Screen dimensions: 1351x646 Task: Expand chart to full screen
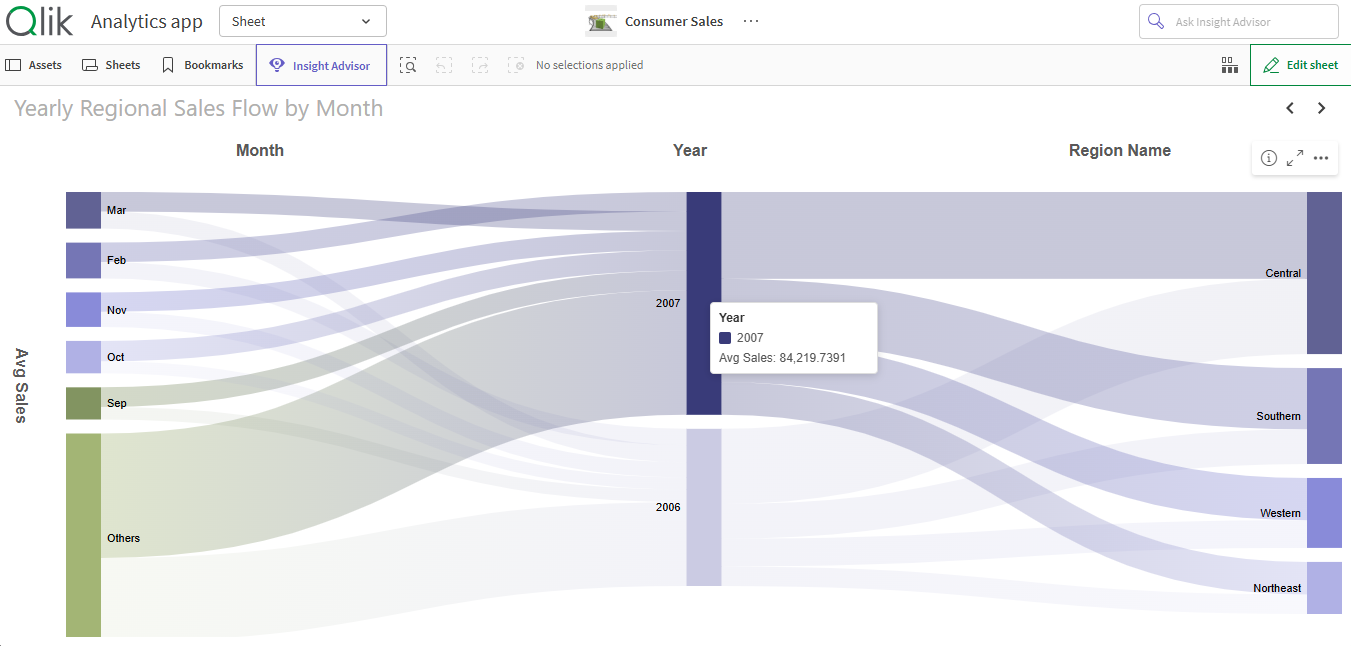[1295, 158]
